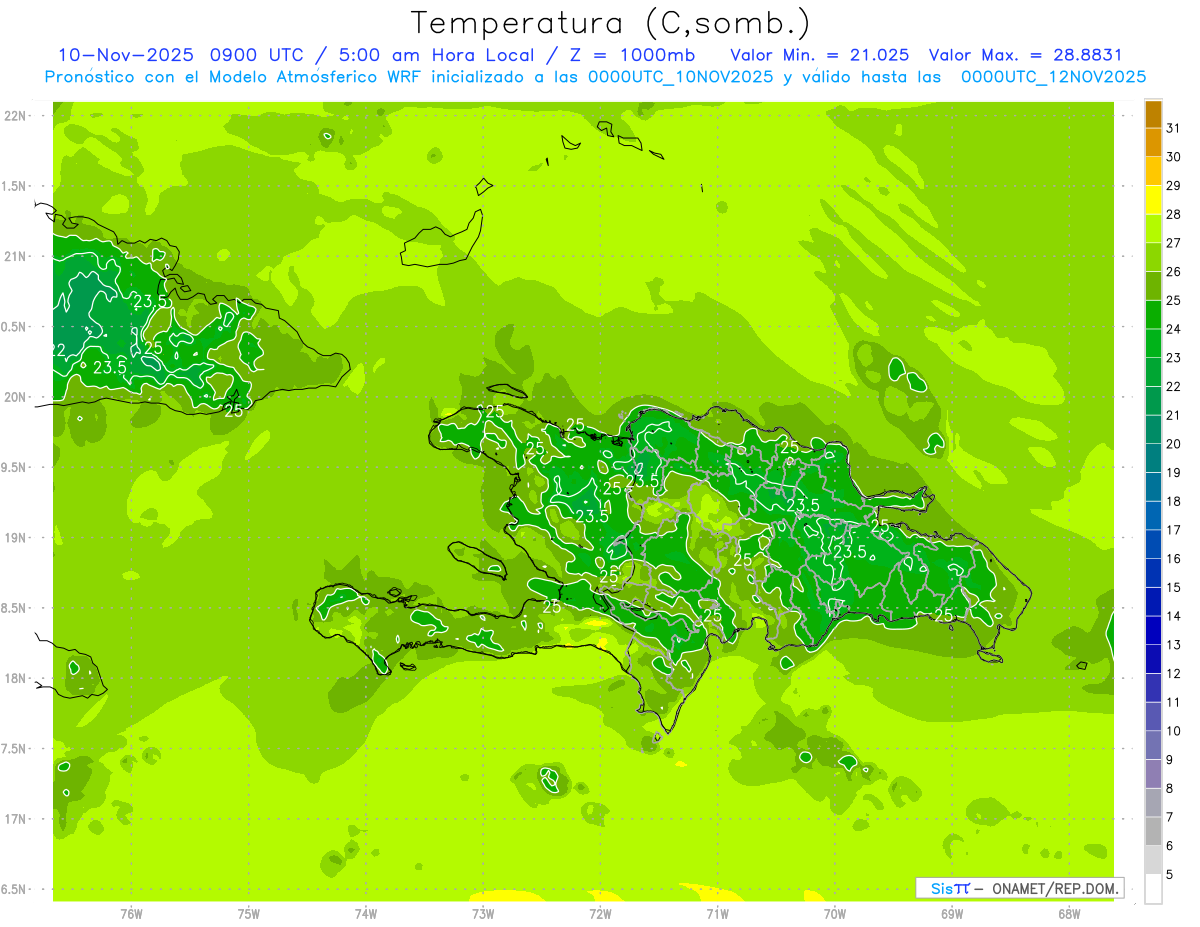Click the "71W" longitude axis label
Viewport: 1200px width, 927px height.
[717, 913]
